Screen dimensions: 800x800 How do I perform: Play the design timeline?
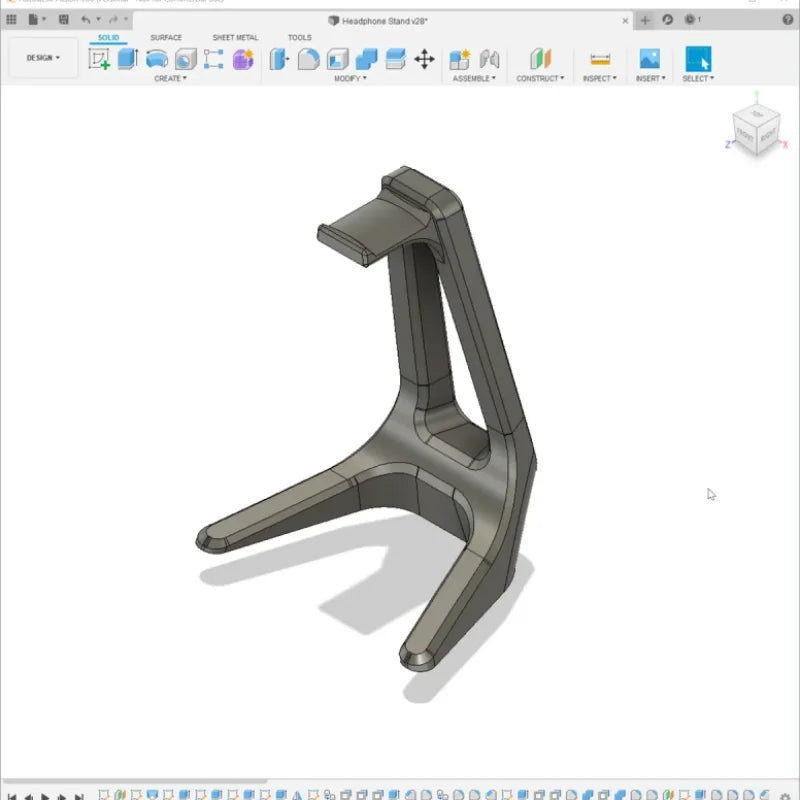45,796
